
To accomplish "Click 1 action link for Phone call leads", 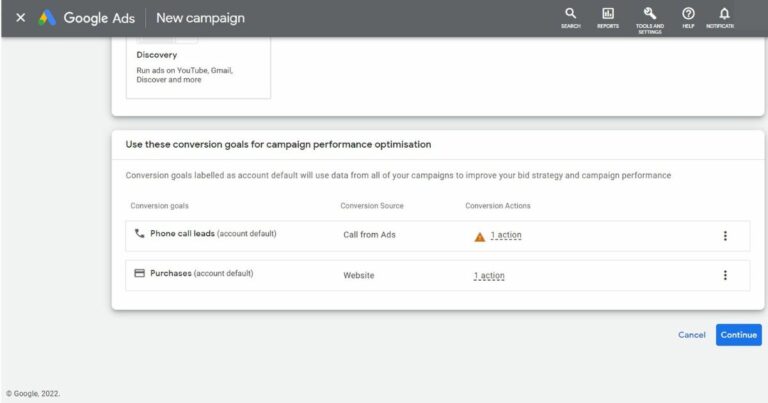I will (x=506, y=235).
